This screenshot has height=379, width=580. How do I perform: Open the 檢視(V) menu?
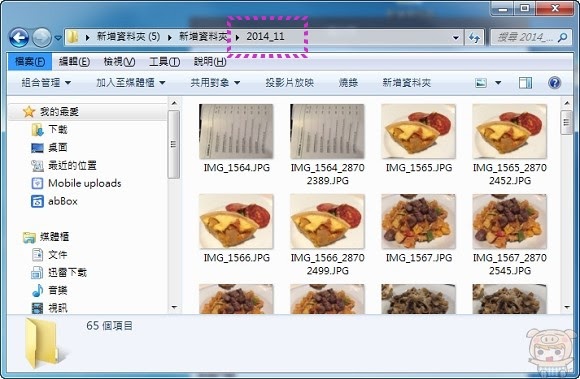tap(119, 62)
